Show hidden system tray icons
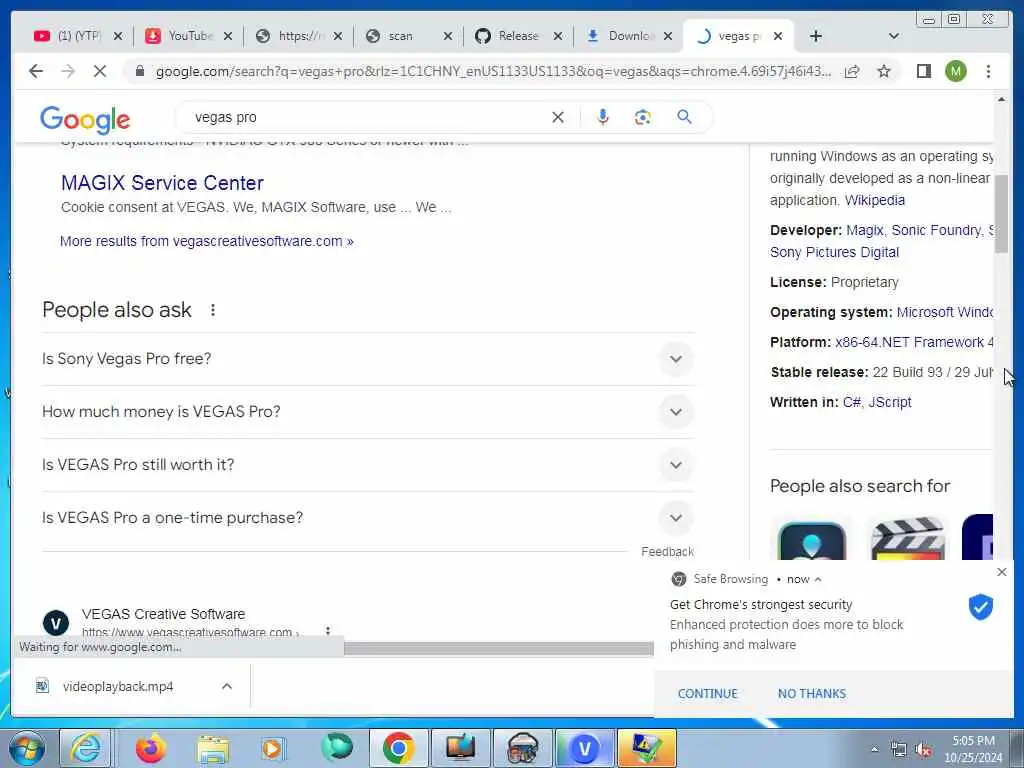Viewport: 1024px width, 768px height. pyautogui.click(x=874, y=749)
